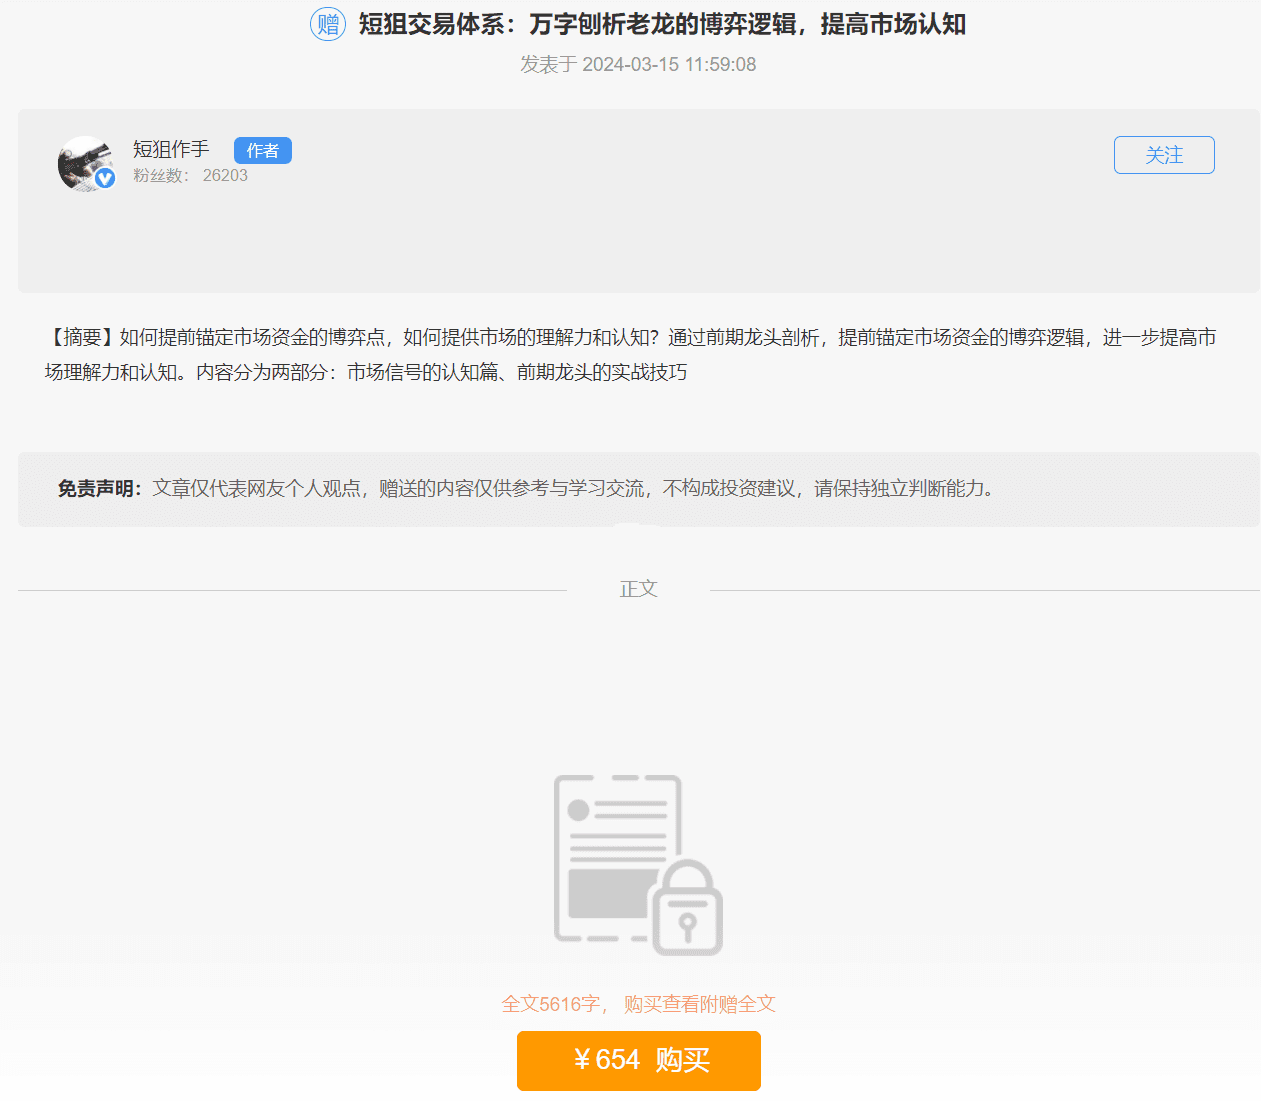Click the 【摘要】 summary paragraph
This screenshot has height=1101, width=1261.
click(x=630, y=355)
